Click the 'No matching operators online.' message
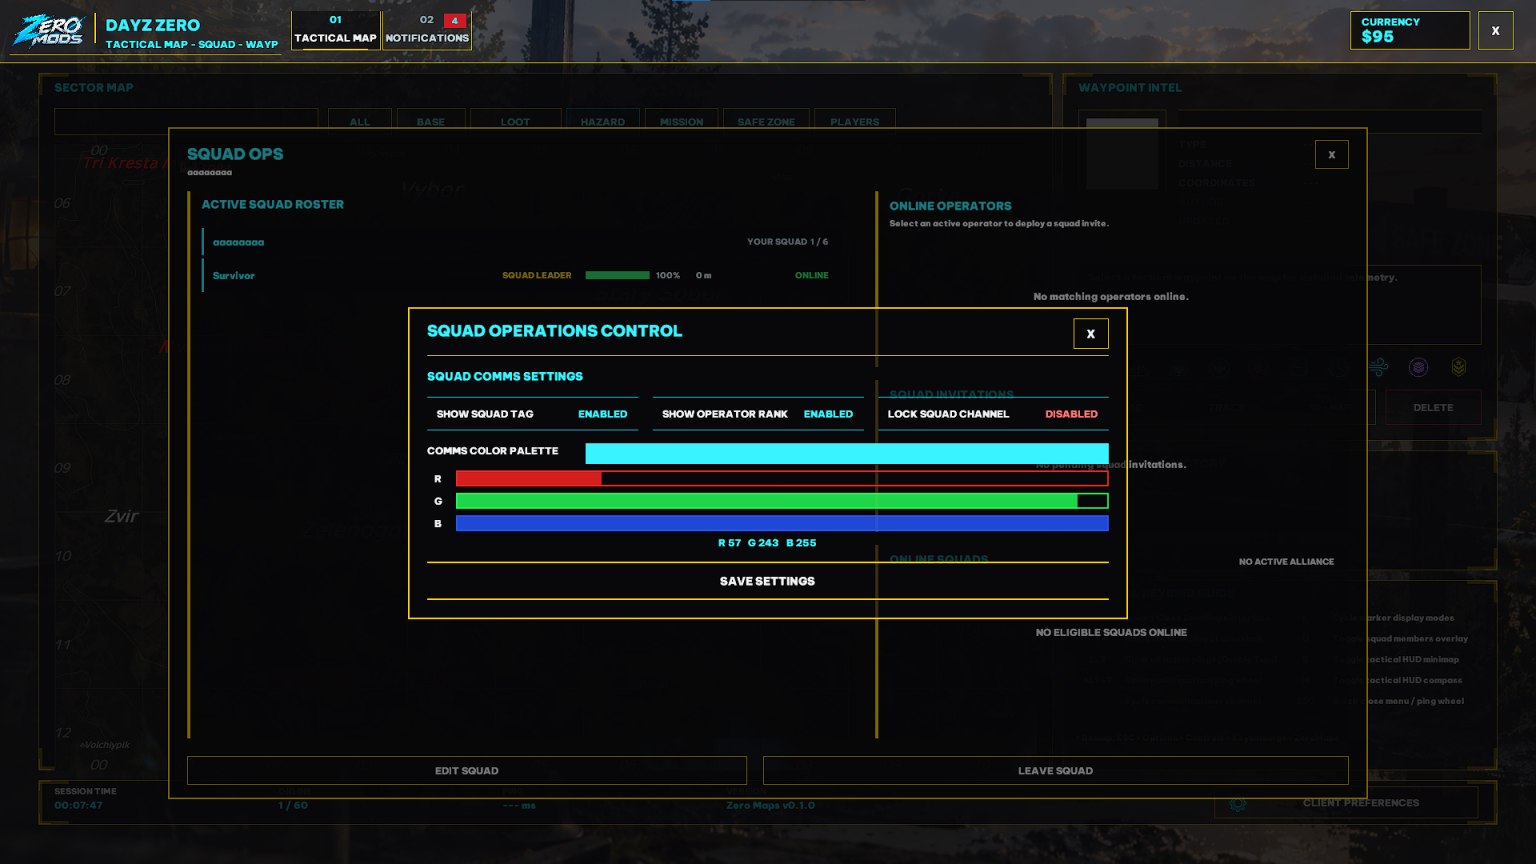This screenshot has width=1536, height=864. click(1111, 297)
